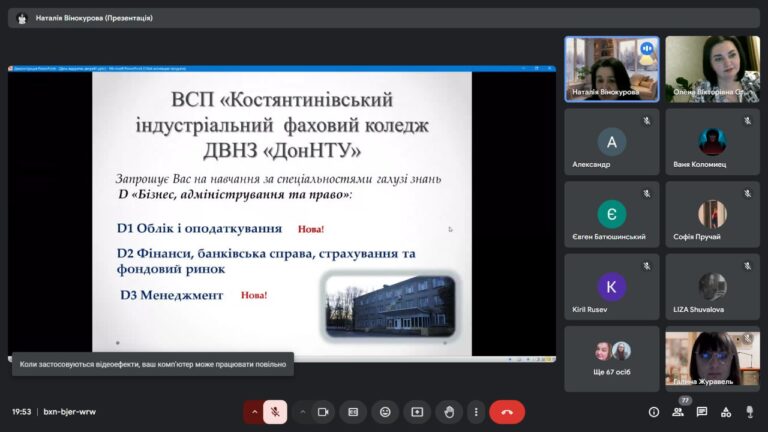The image size is (768, 432).
Task: Open the activities panel icon
Action: coord(726,412)
